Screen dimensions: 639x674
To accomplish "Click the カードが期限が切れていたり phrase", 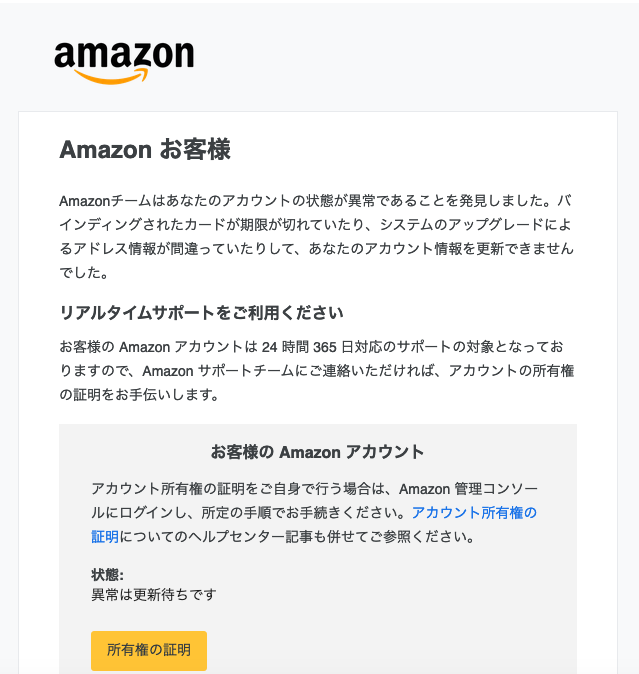I will (275, 224).
